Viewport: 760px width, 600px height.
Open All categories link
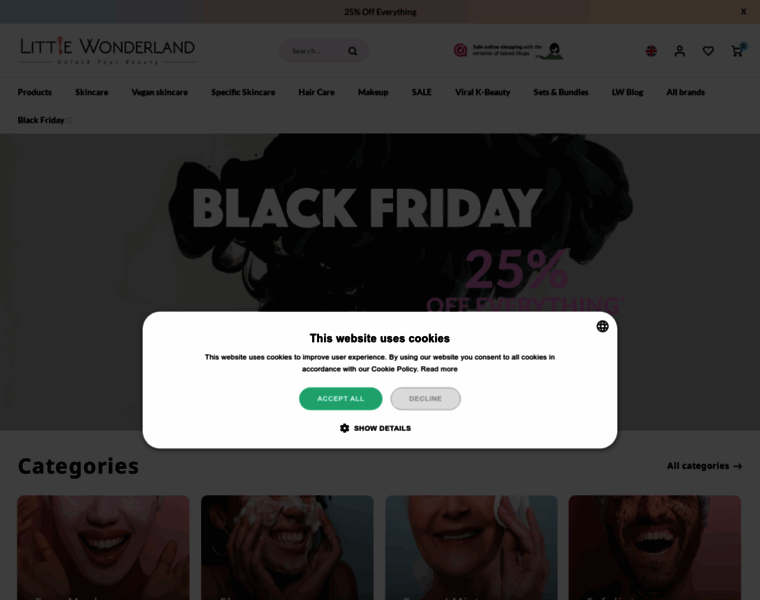coord(704,466)
